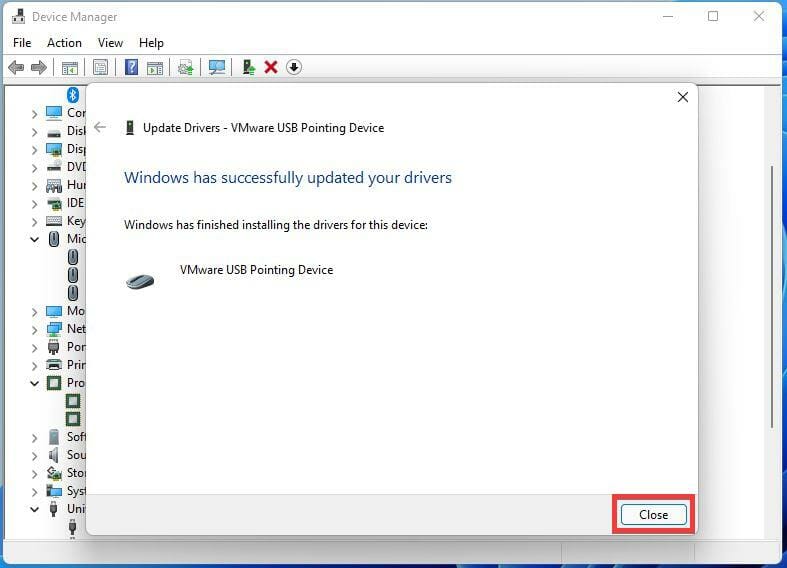Open the View menu

[110, 43]
